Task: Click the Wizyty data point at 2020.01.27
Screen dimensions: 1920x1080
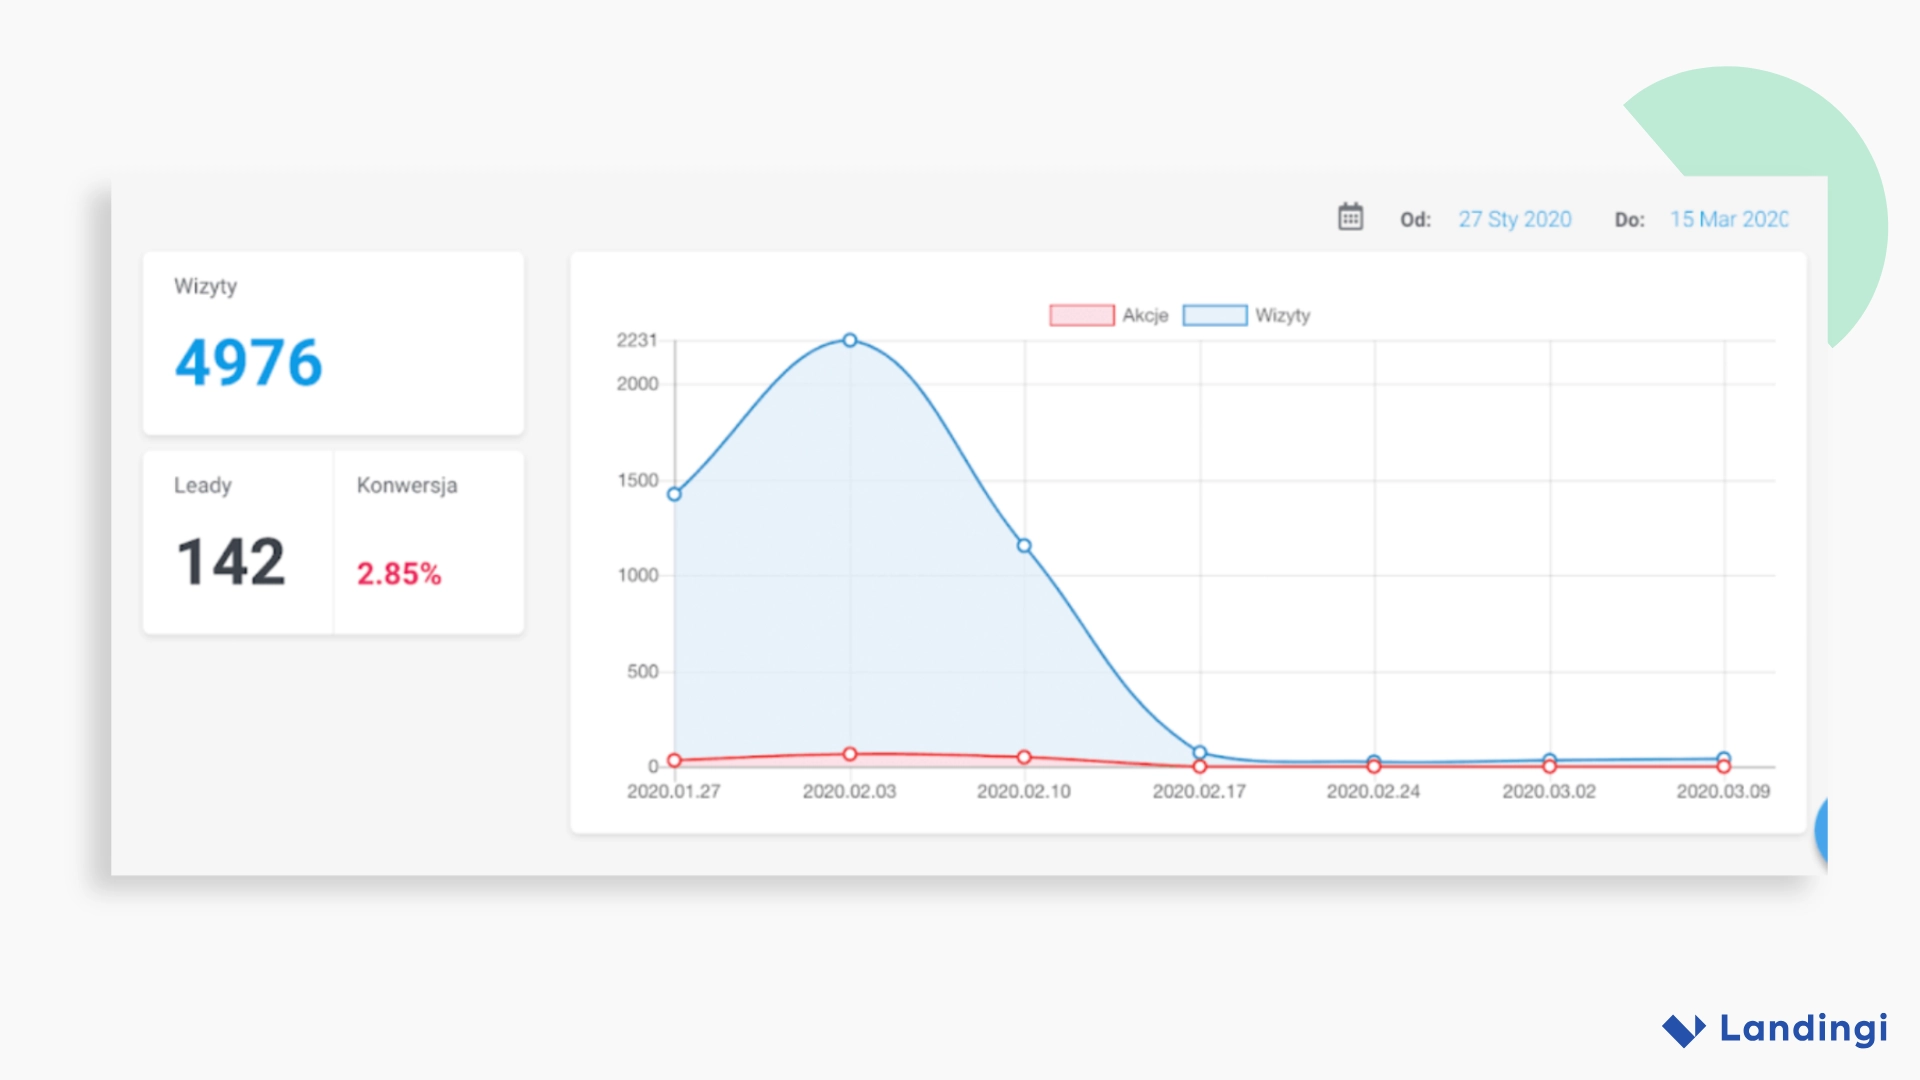Action: (x=674, y=494)
